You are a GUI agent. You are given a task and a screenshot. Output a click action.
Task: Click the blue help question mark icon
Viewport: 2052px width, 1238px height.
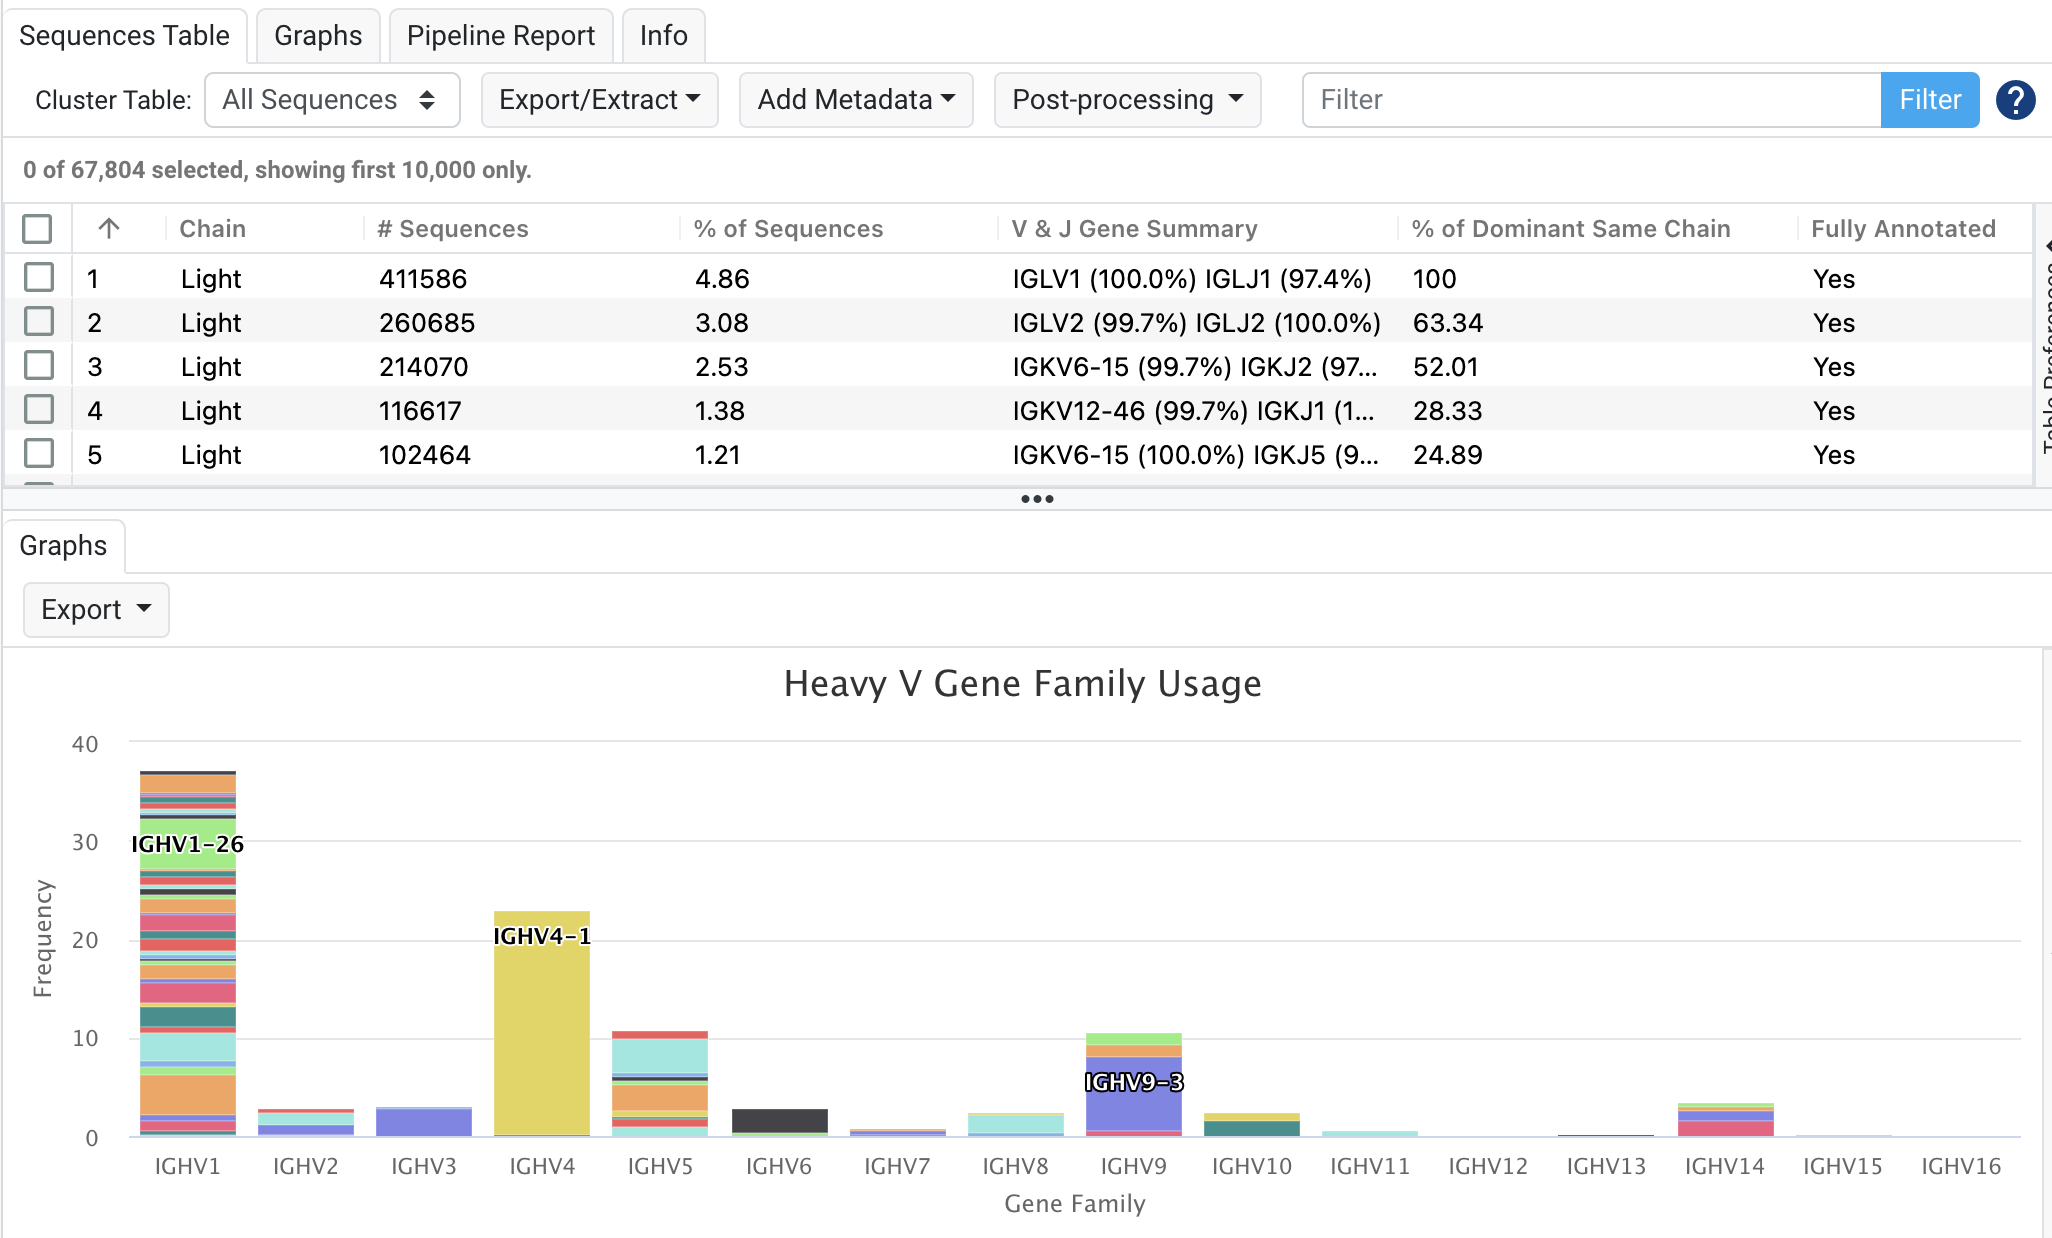[2015, 100]
